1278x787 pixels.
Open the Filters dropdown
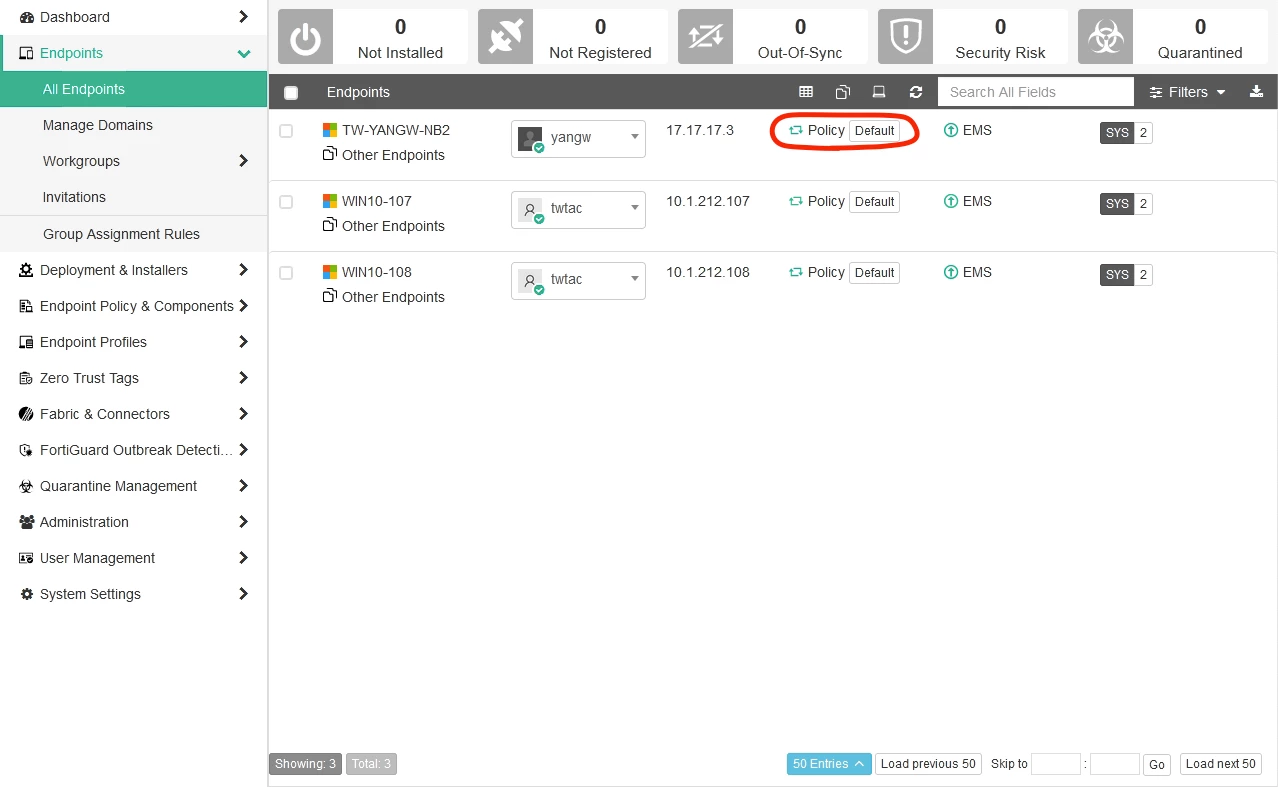tap(1188, 92)
